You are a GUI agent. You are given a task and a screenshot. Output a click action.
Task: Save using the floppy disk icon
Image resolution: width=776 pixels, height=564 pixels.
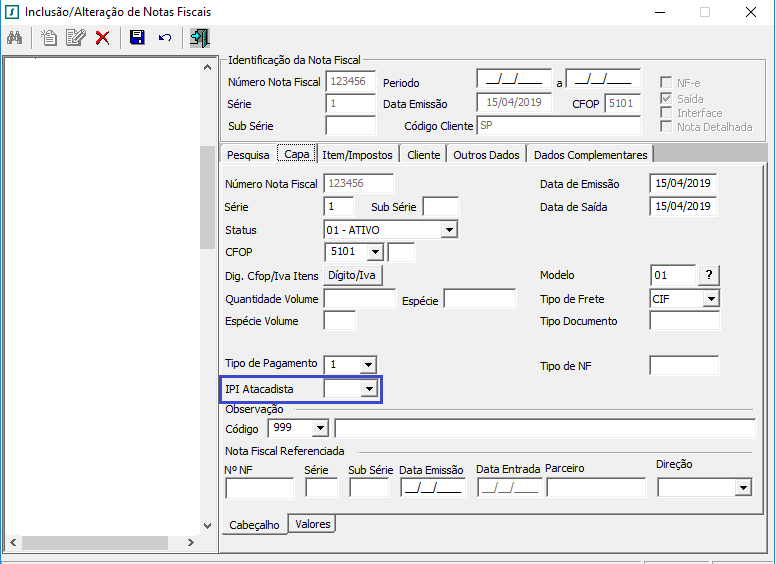coord(137,38)
